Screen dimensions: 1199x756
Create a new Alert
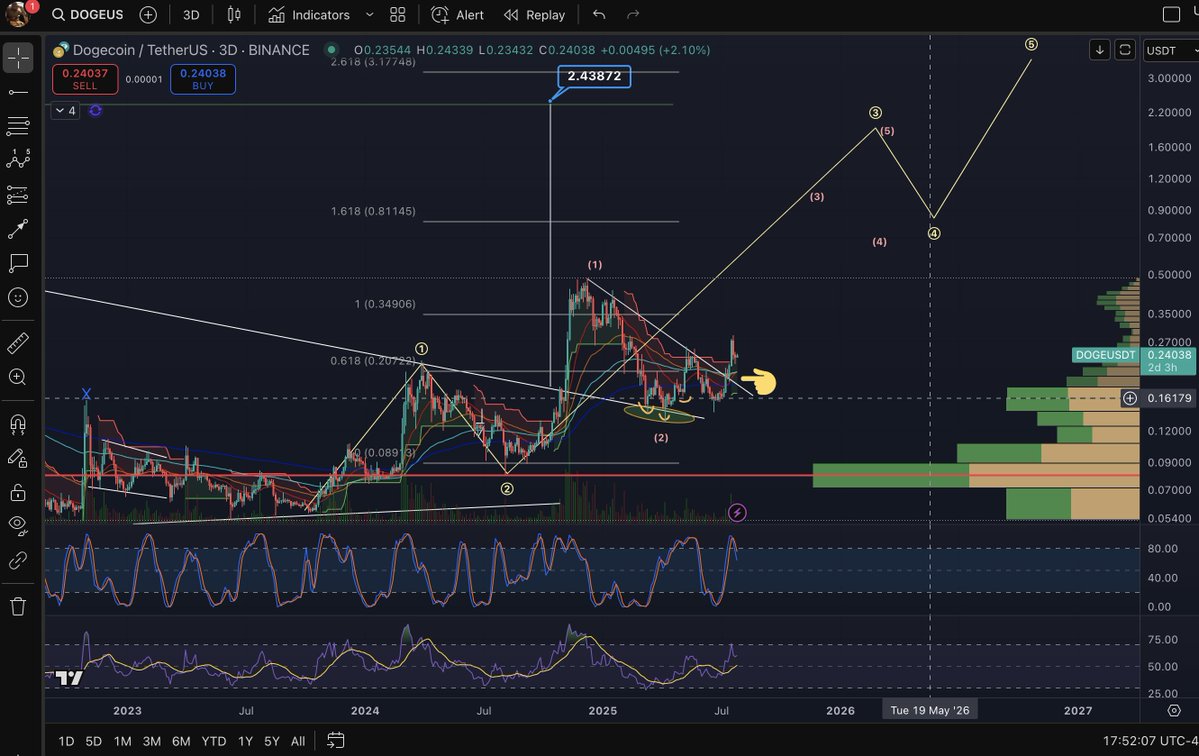pyautogui.click(x=457, y=15)
